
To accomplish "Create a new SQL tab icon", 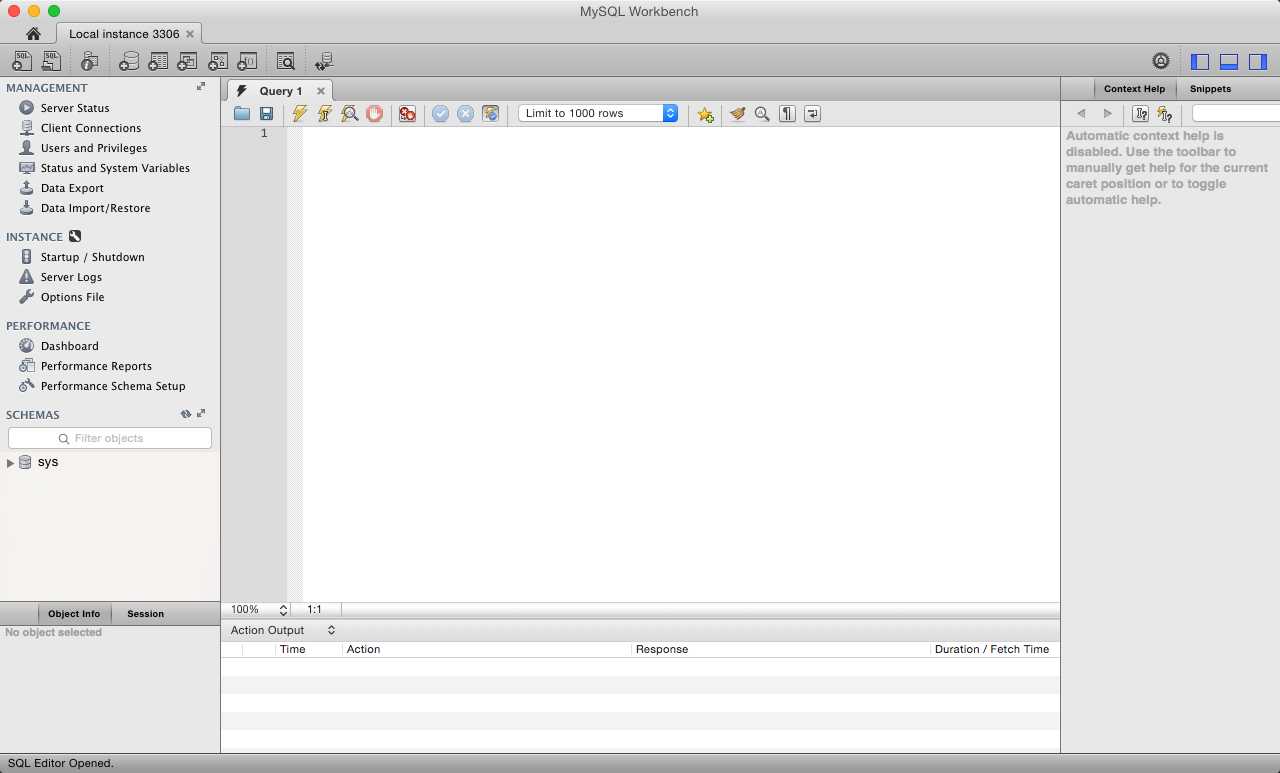I will click(x=22, y=61).
